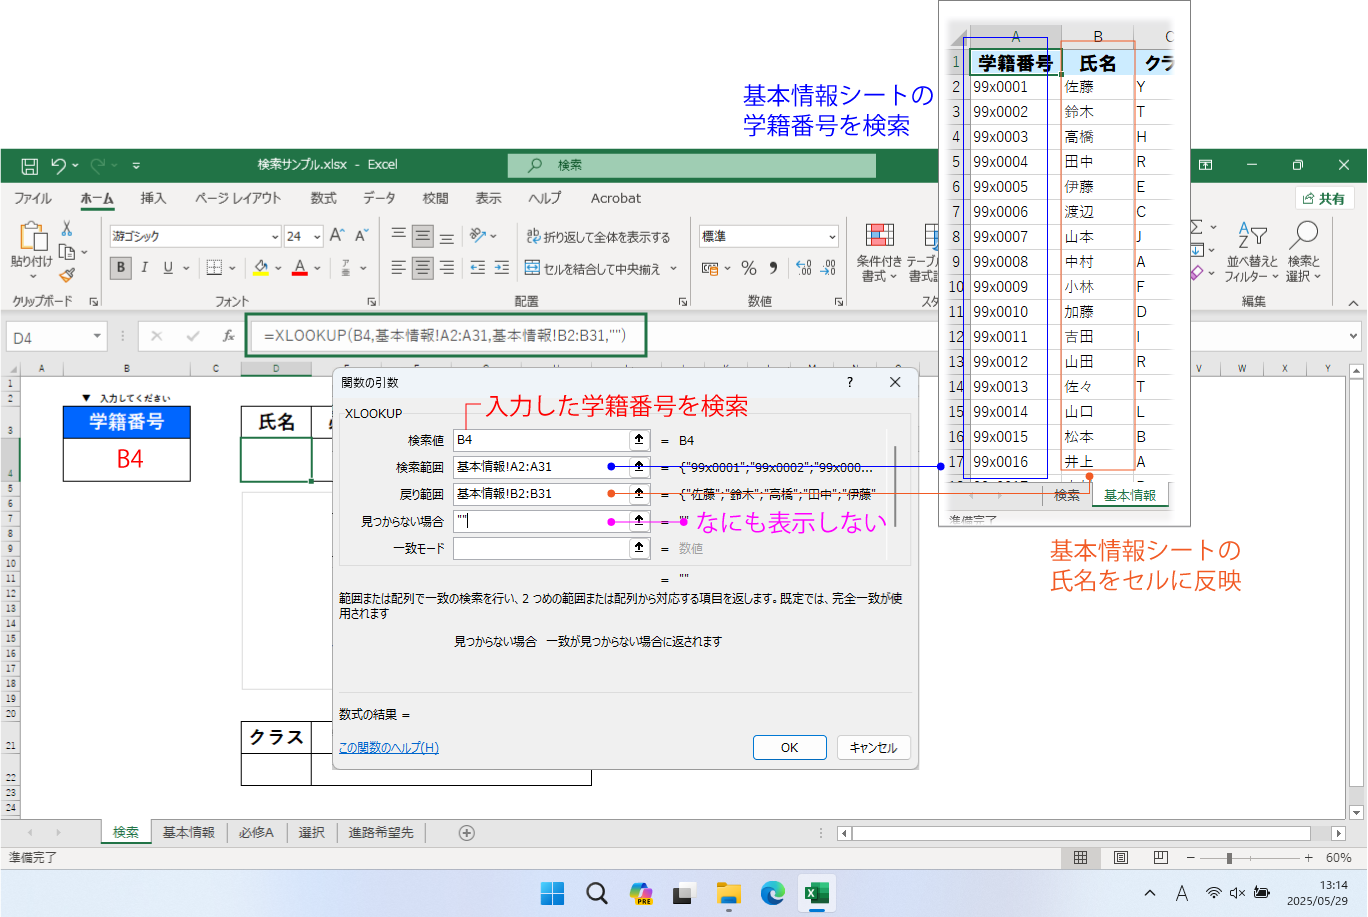Viewport: 1368px width, 917px height.
Task: Open the fill color dropdown arrow
Action: click(x=277, y=268)
